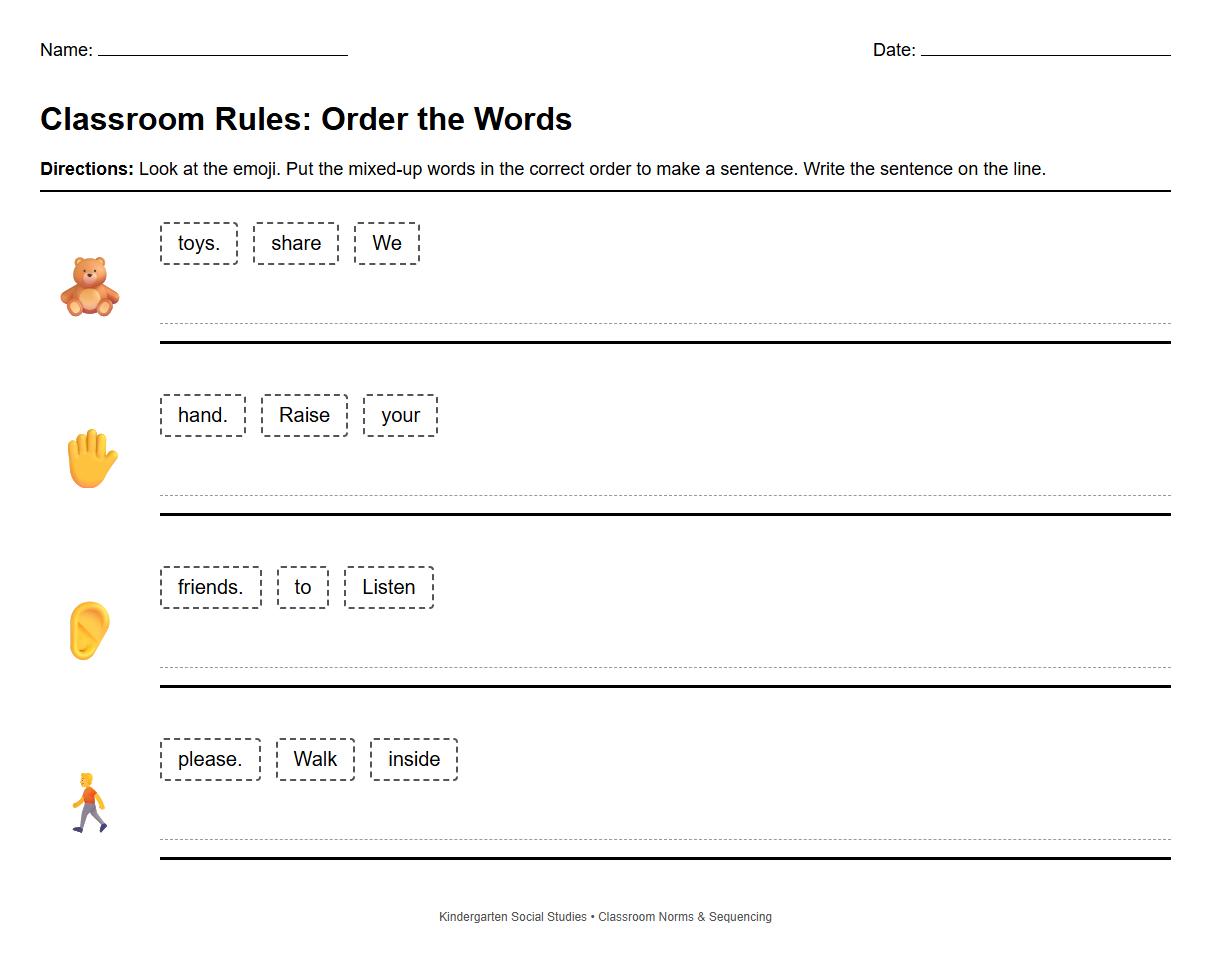The height and width of the screenshot is (964, 1211).
Task: Click the 'Walk' word box
Action: pos(315,759)
